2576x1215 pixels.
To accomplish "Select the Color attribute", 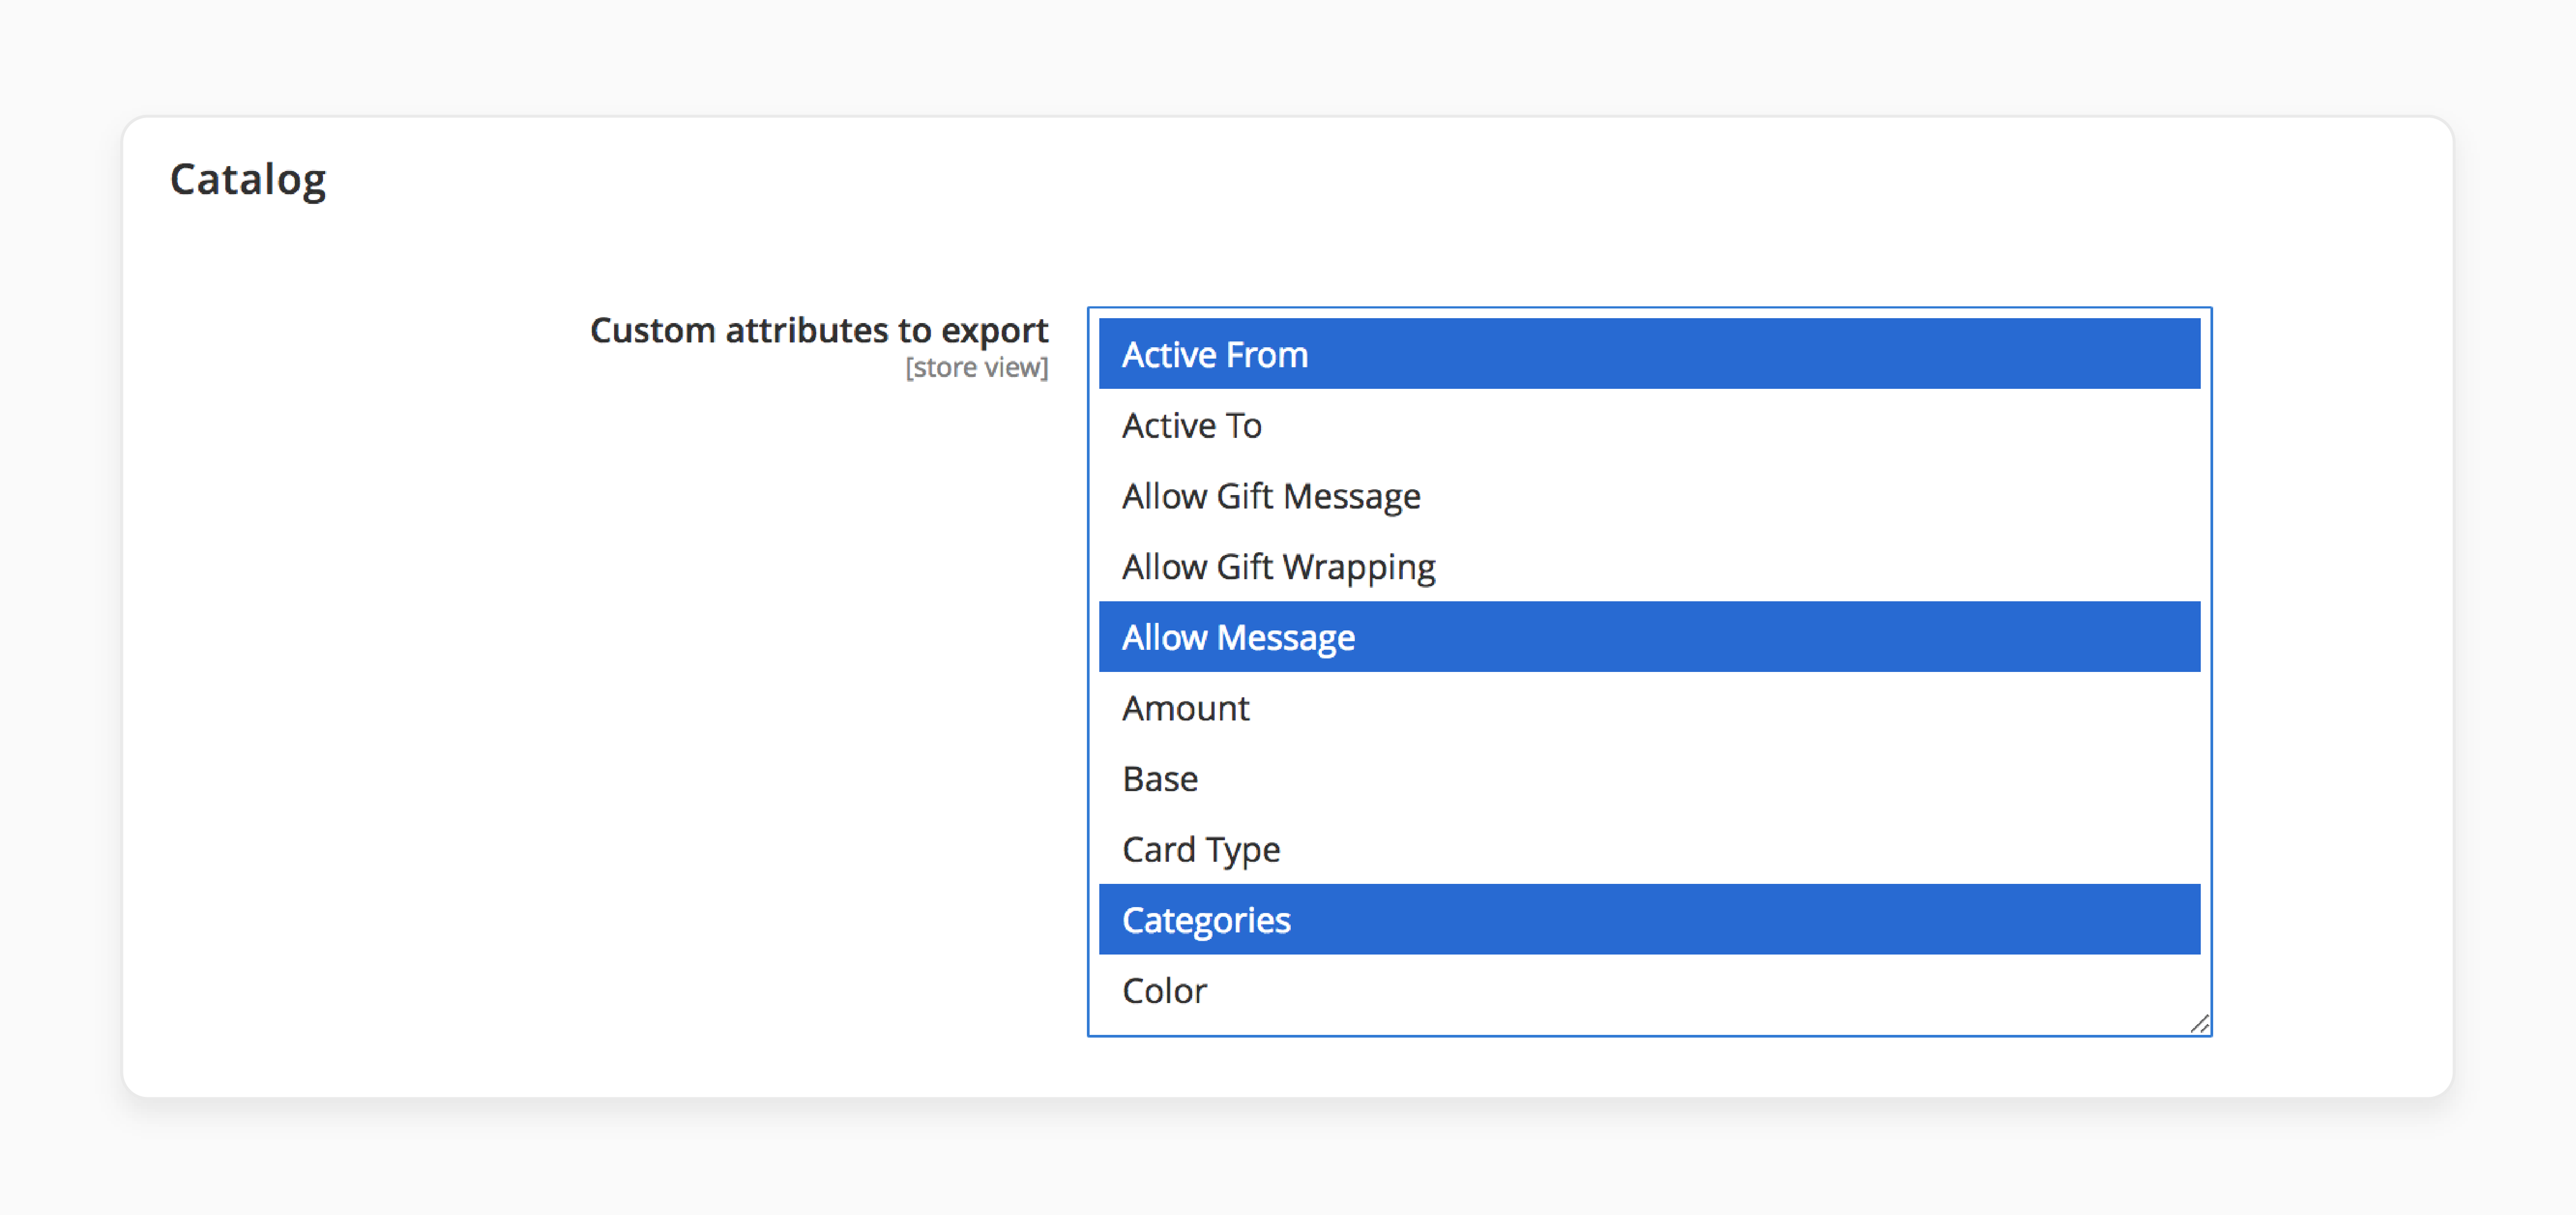I will pos(1649,990).
